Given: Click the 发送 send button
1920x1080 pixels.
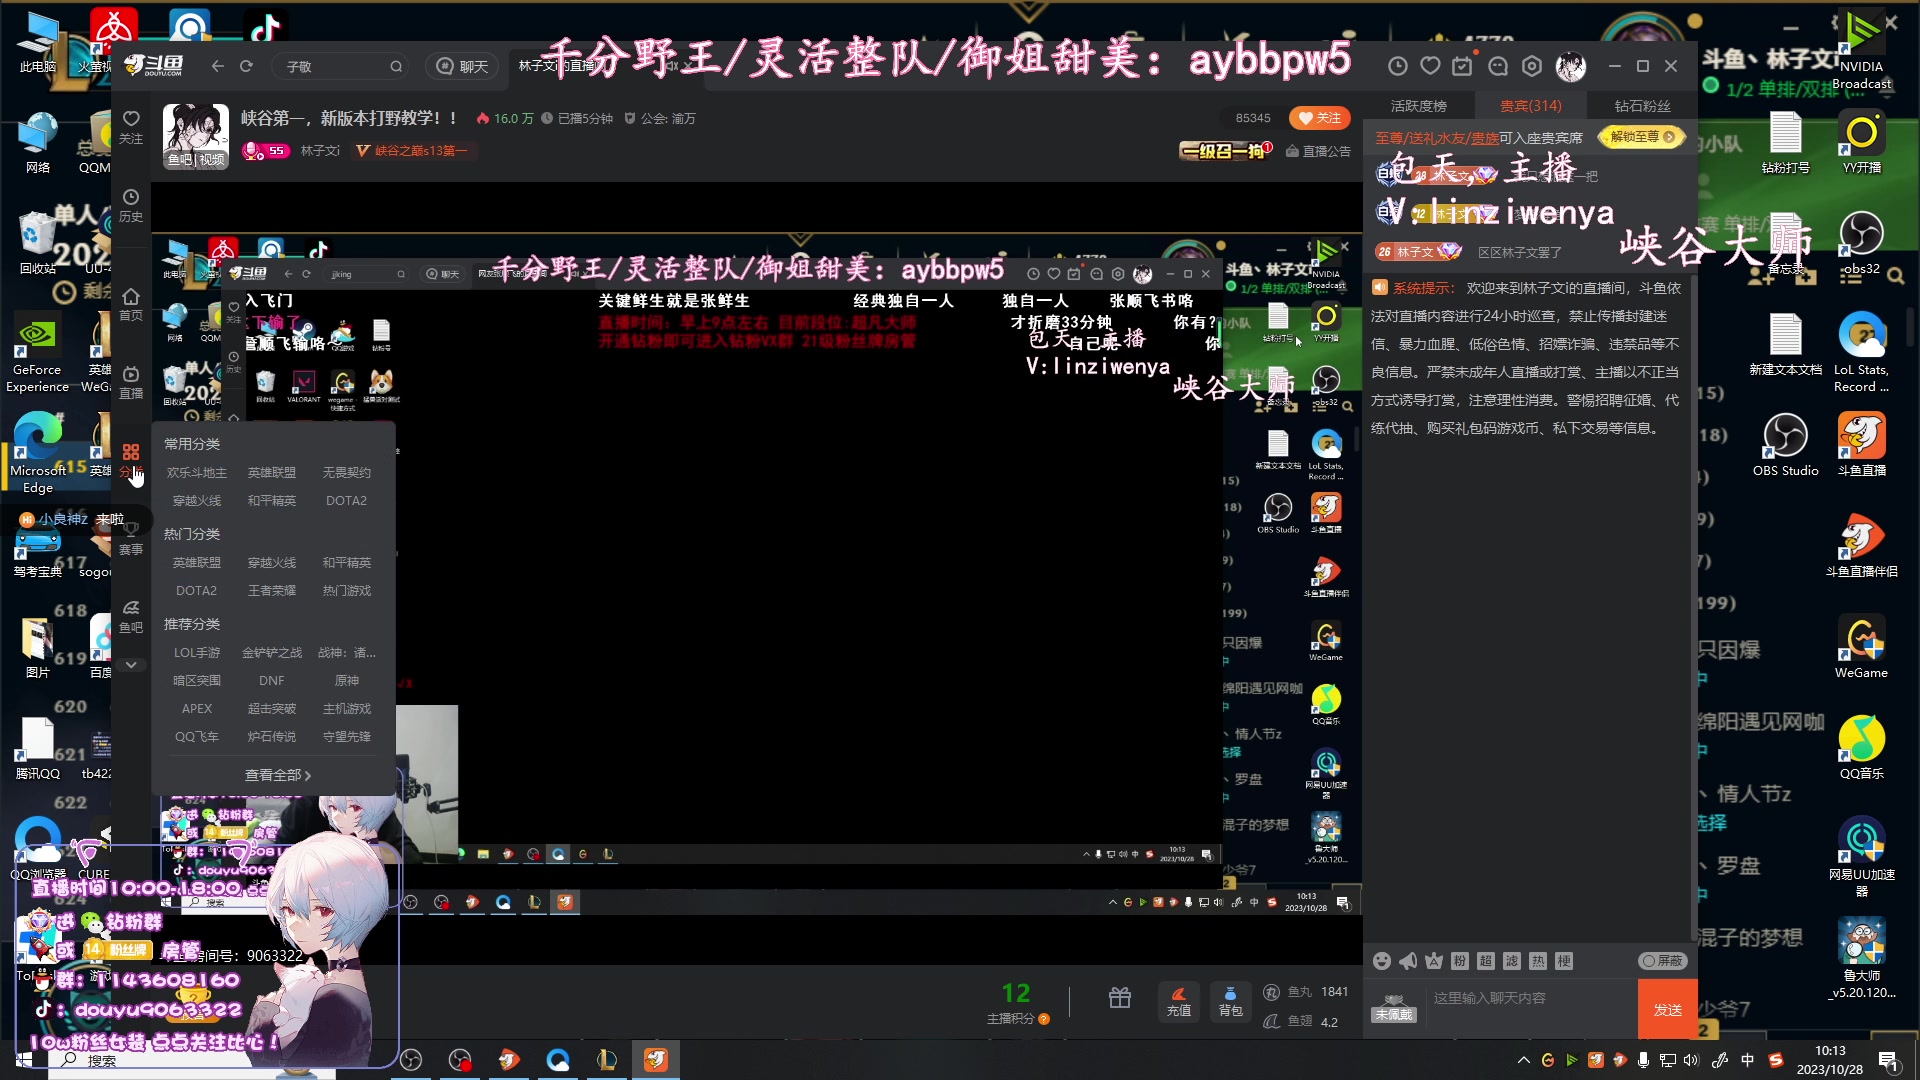Looking at the screenshot, I should (x=1668, y=1009).
